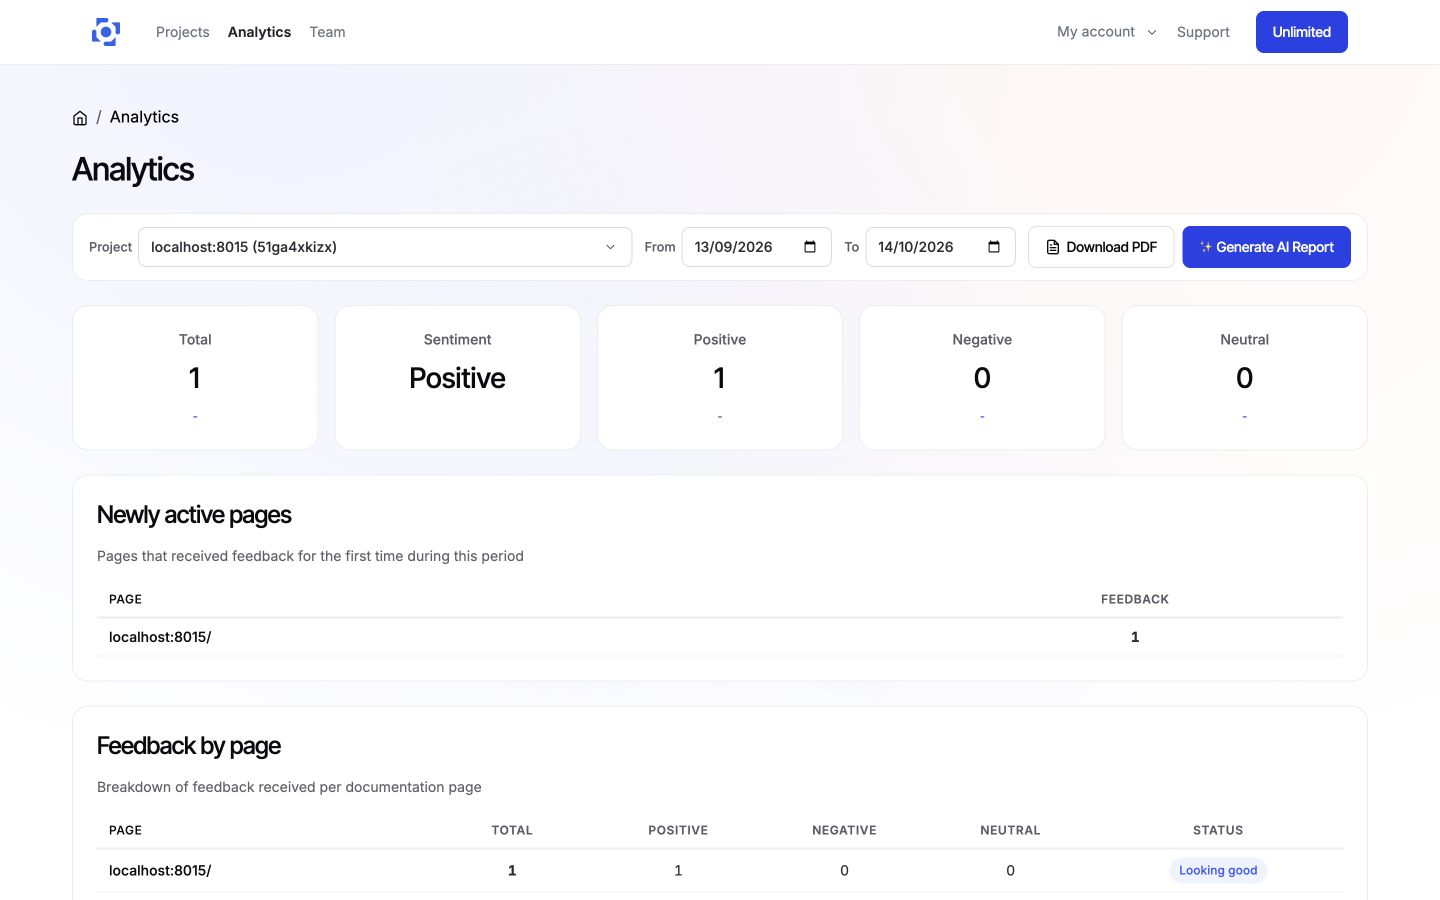The height and width of the screenshot is (900, 1440).
Task: Open the From date calendar picker icon
Action: 810,247
